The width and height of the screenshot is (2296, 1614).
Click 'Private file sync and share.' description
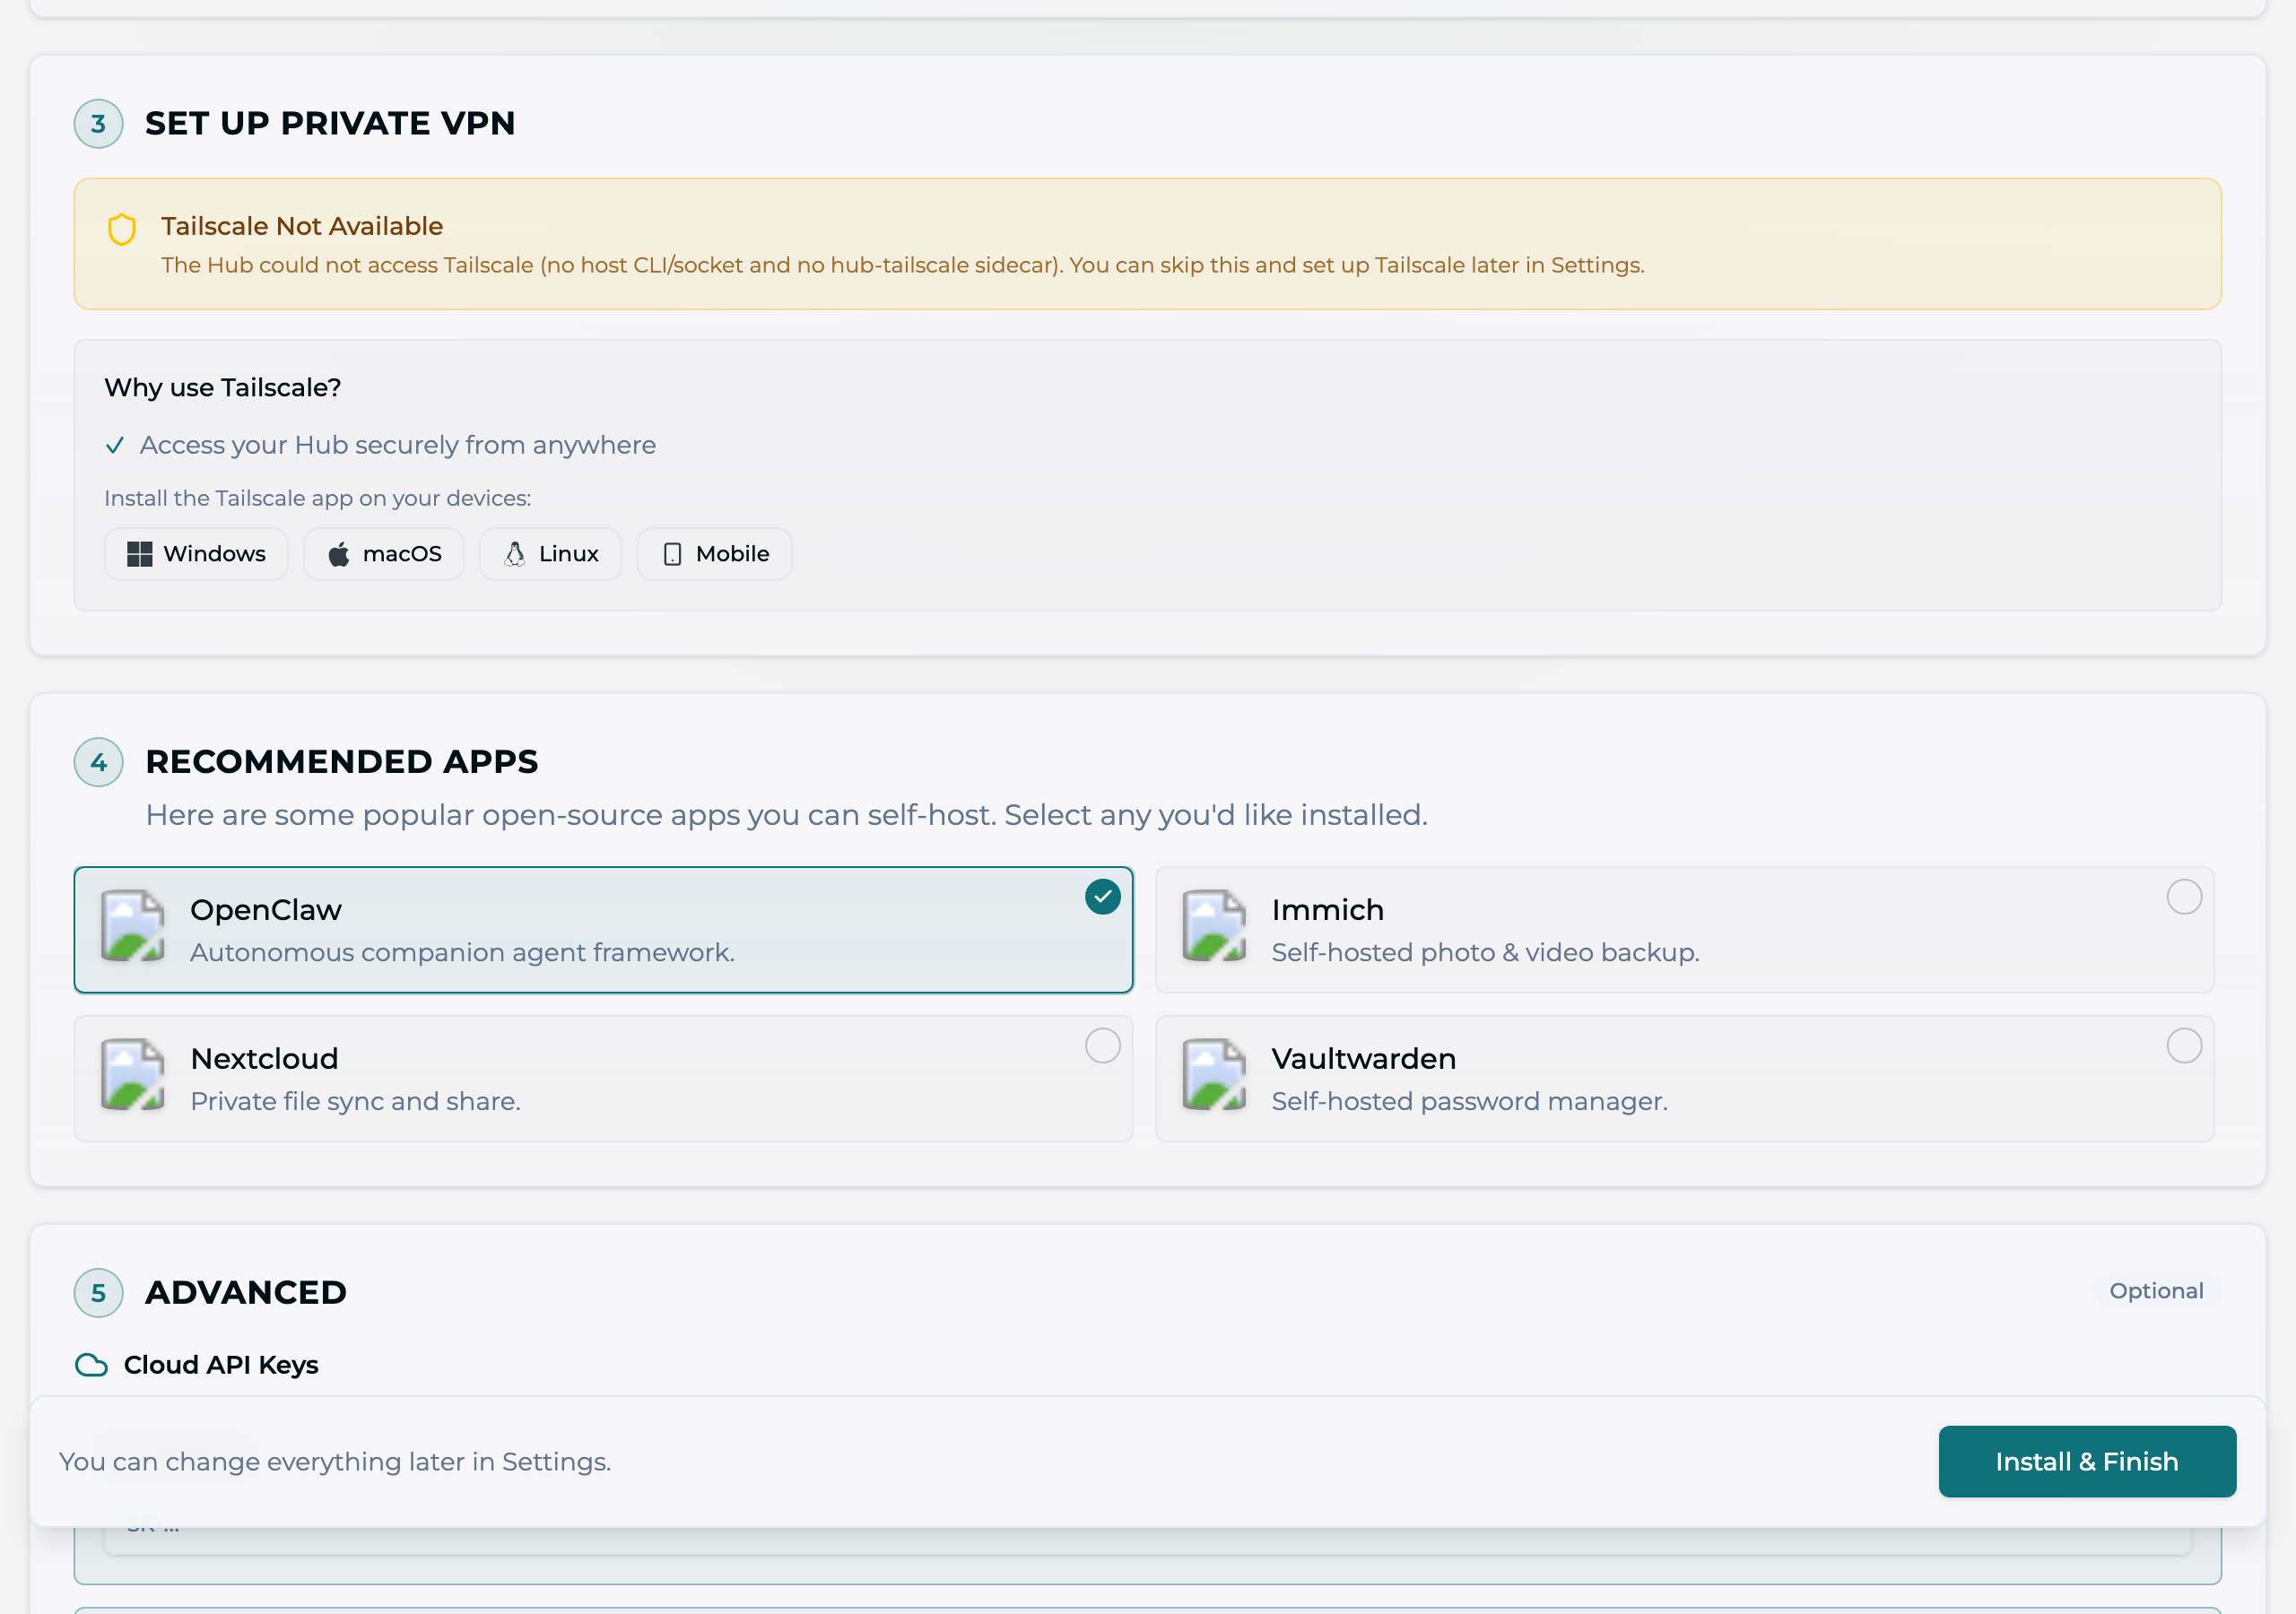[x=355, y=1102]
